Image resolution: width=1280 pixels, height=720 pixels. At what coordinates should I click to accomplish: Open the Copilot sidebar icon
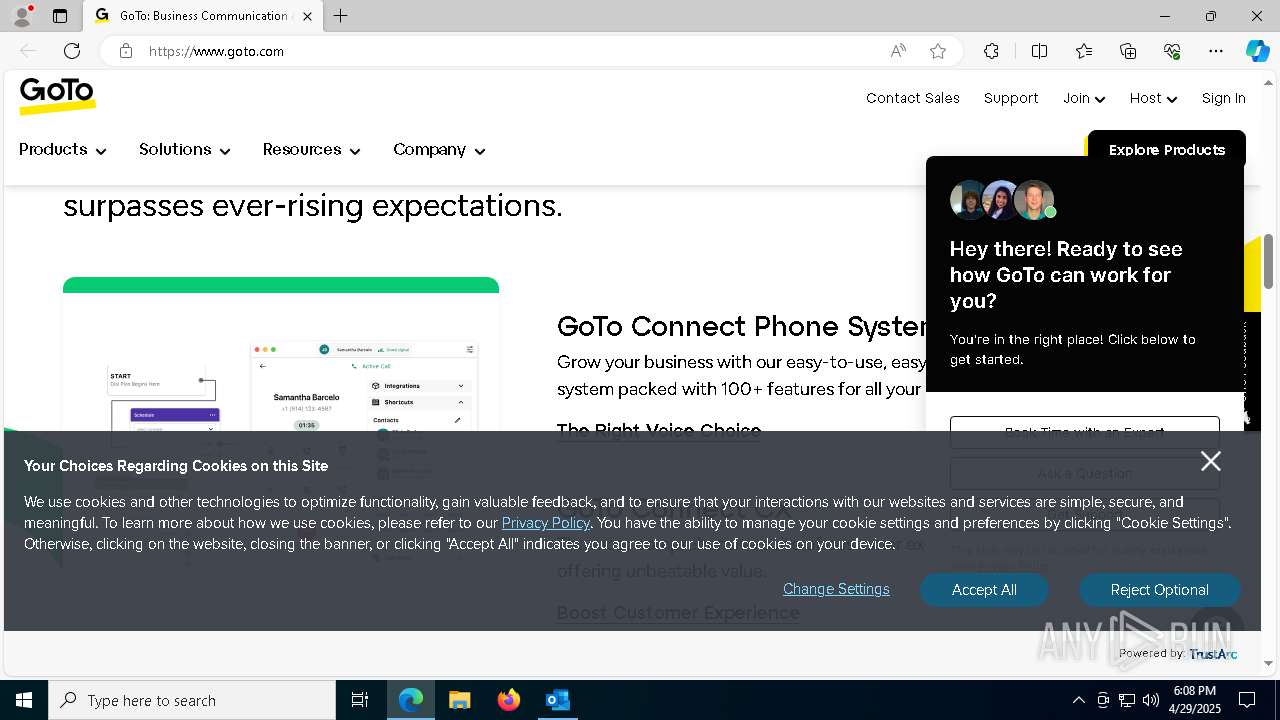tap(1257, 51)
